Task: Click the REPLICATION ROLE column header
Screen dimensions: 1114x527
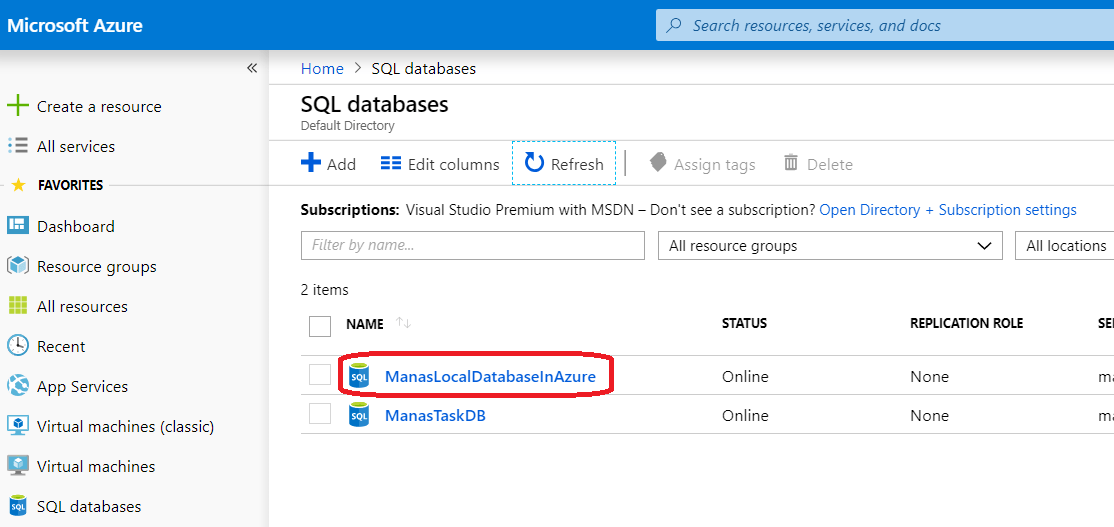Action: 966,323
